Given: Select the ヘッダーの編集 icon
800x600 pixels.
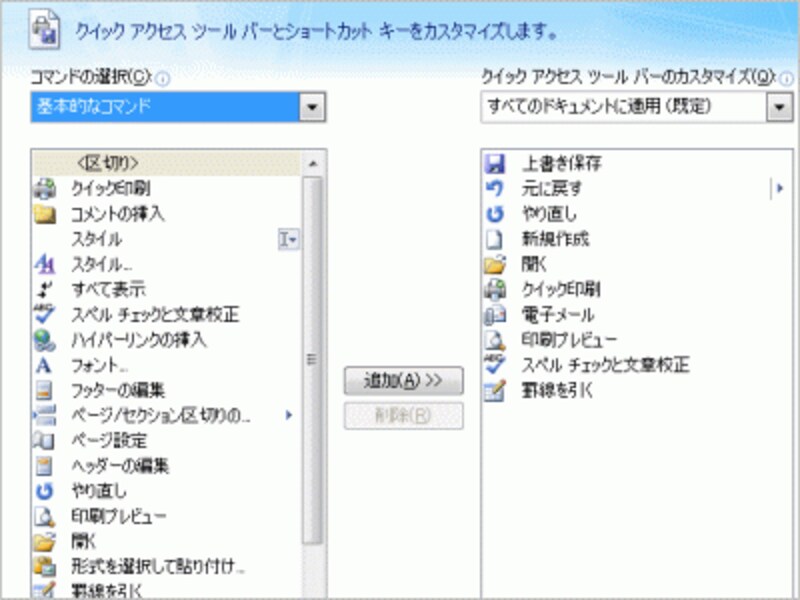Looking at the screenshot, I should tap(44, 466).
